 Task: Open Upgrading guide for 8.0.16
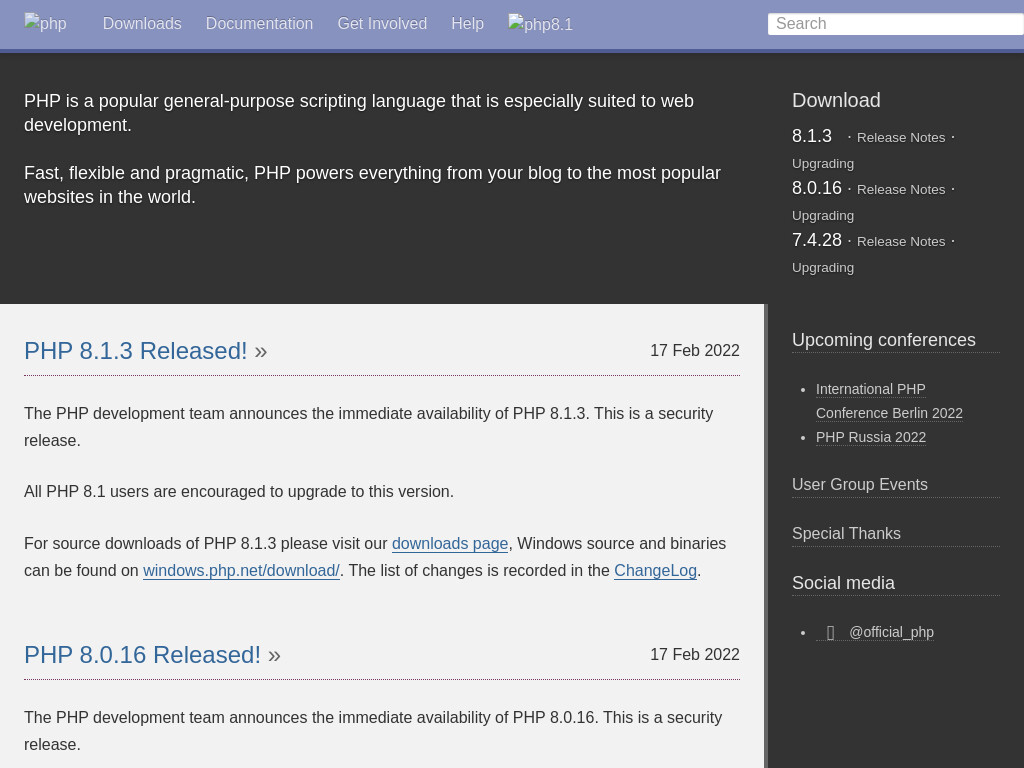(x=823, y=216)
